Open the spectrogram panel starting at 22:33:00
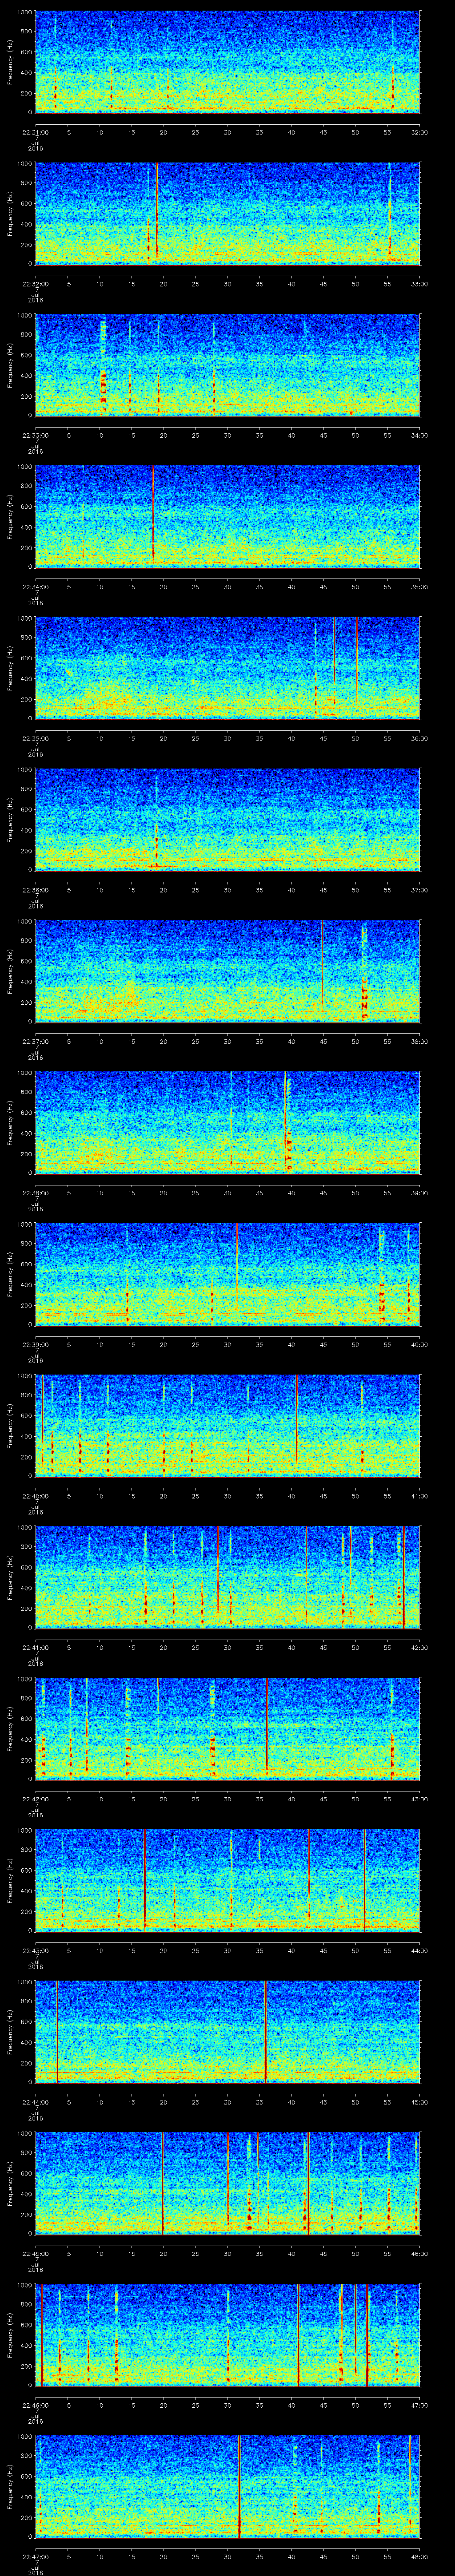Viewport: 455px width, 2576px height. [227, 364]
